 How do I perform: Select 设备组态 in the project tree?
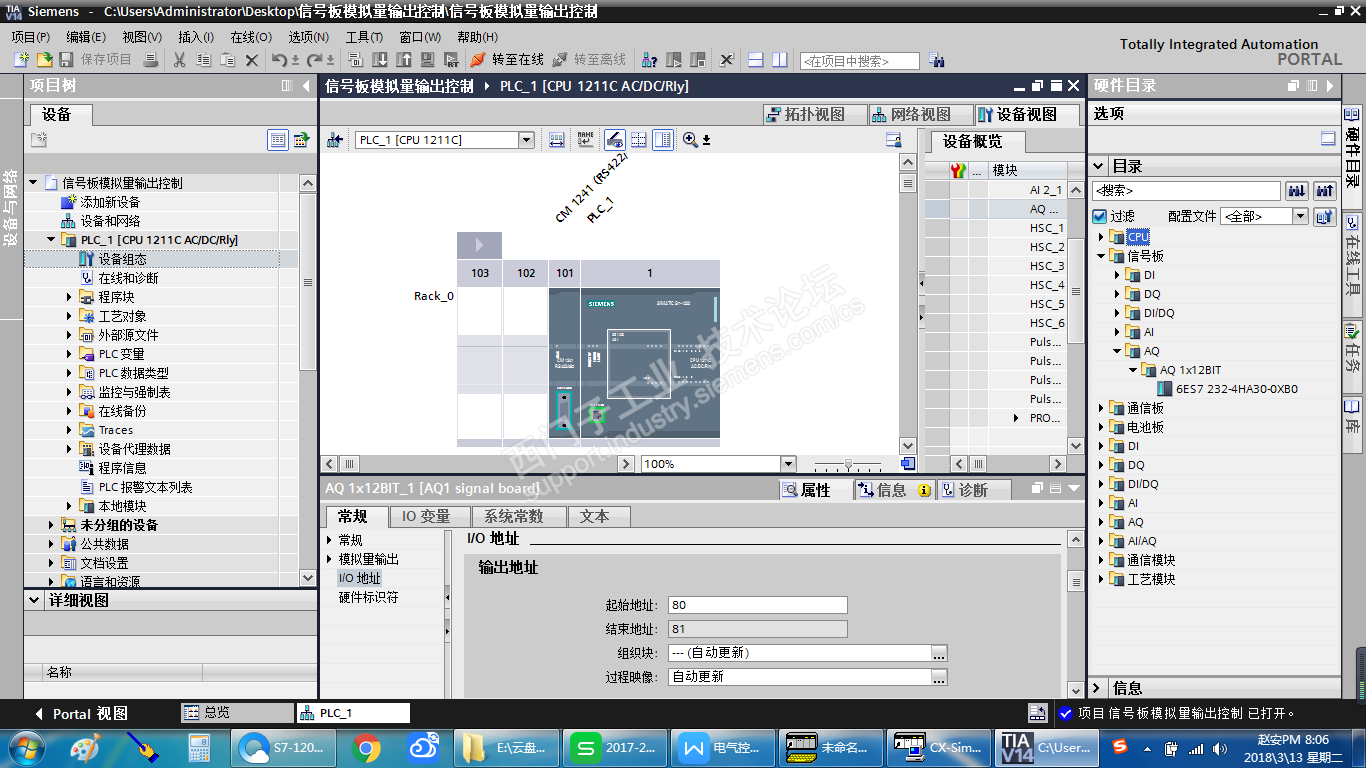tap(122, 259)
